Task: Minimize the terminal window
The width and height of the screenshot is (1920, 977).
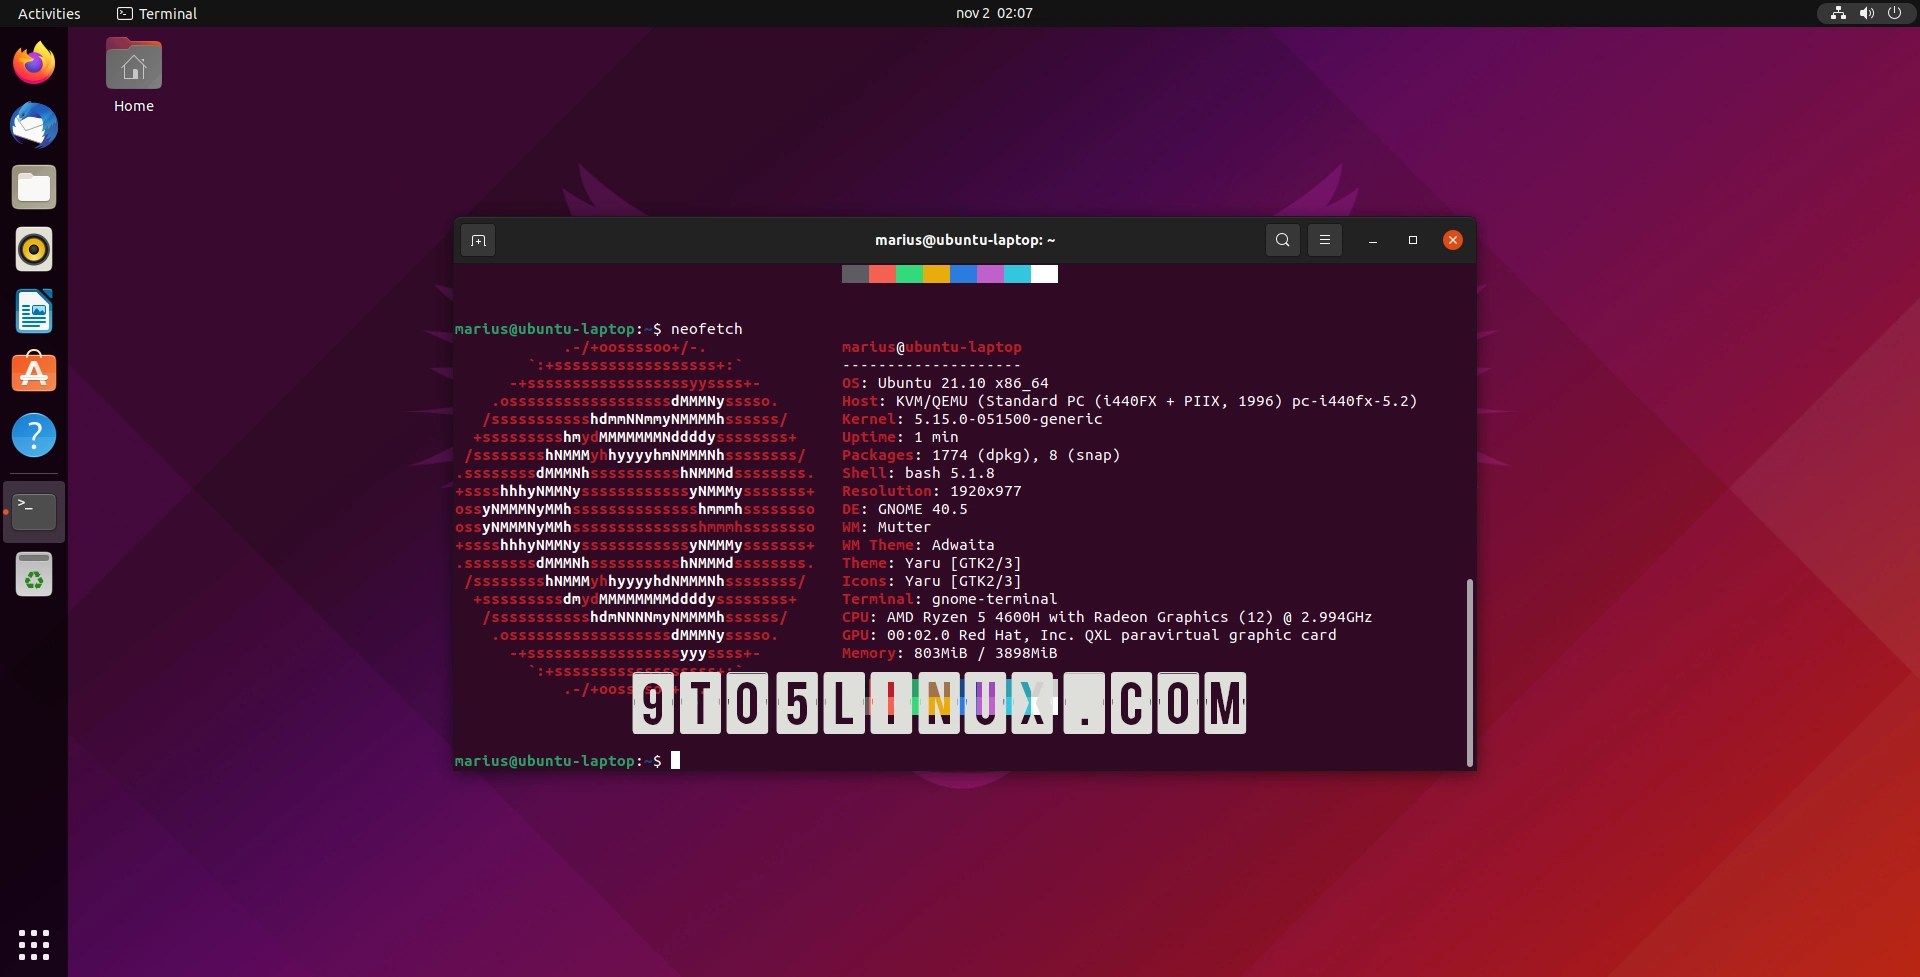Action: [x=1373, y=240]
